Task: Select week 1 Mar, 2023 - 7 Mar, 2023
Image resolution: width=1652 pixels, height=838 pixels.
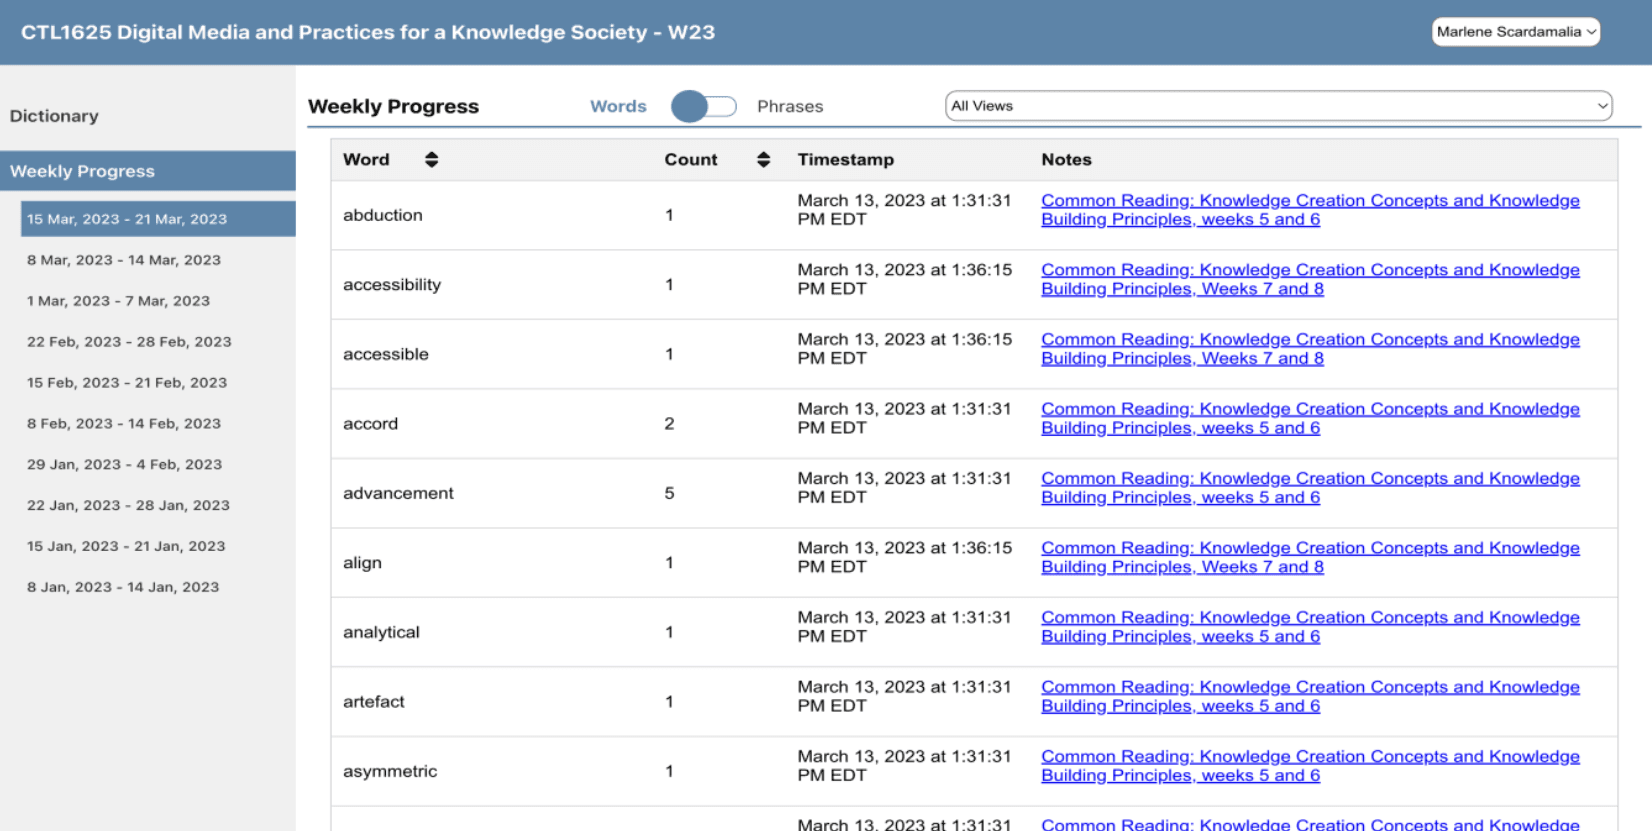Action: click(118, 301)
